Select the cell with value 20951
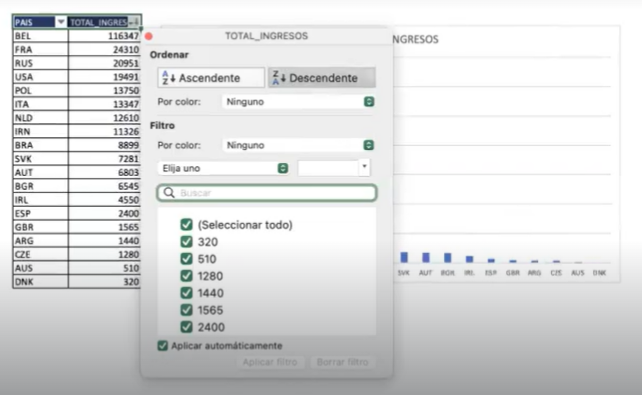 tap(104, 63)
